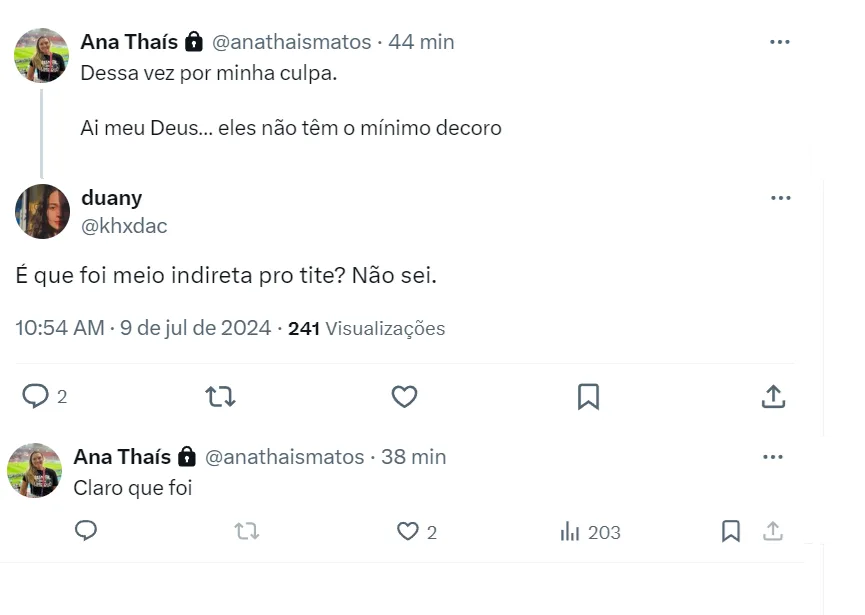865x615 pixels.
Task: Open @anathaismatos handle in top tweet
Action: (292, 42)
